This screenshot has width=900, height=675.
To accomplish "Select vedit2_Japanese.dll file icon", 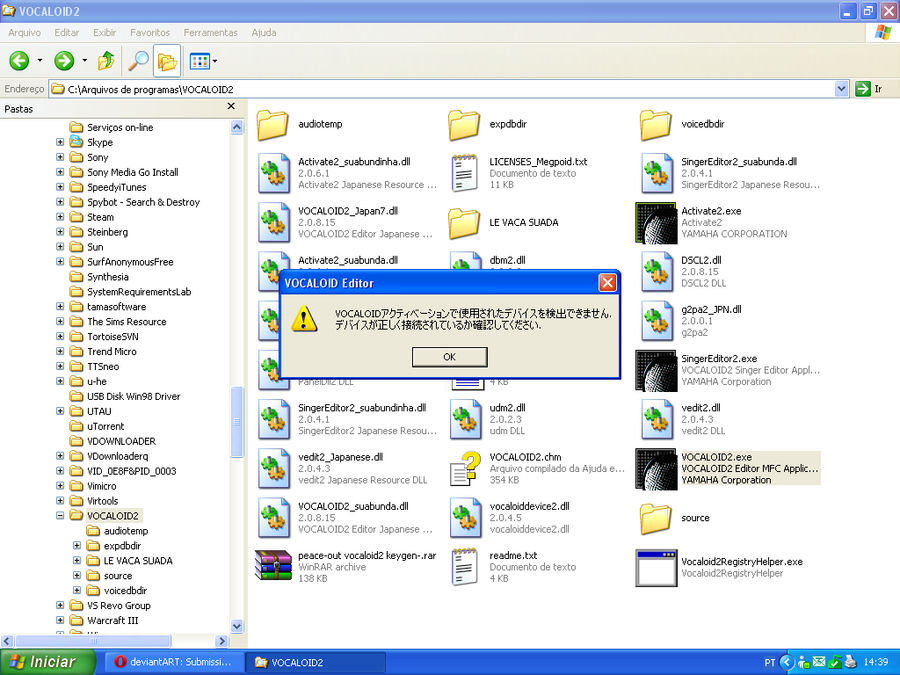I will pos(273,468).
